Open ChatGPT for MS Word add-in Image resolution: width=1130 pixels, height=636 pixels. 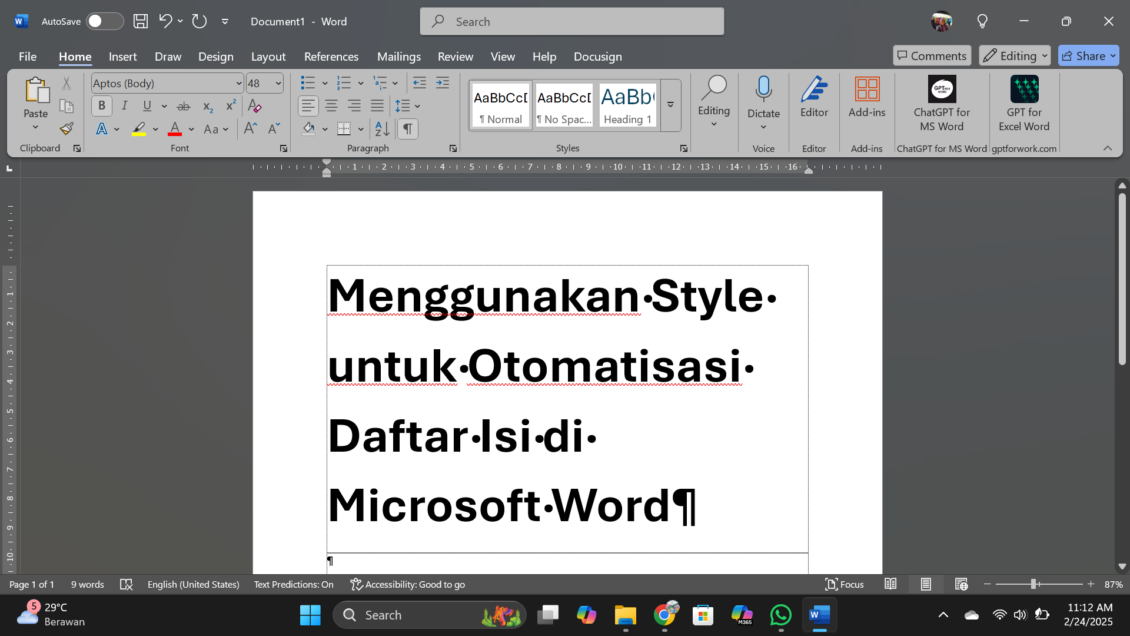point(941,104)
